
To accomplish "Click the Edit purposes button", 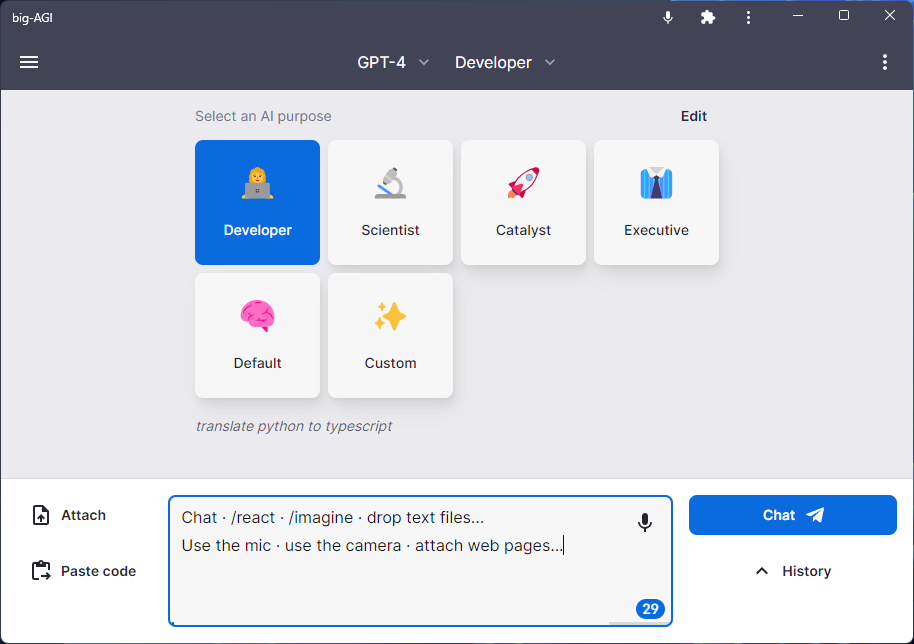I will 694,117.
